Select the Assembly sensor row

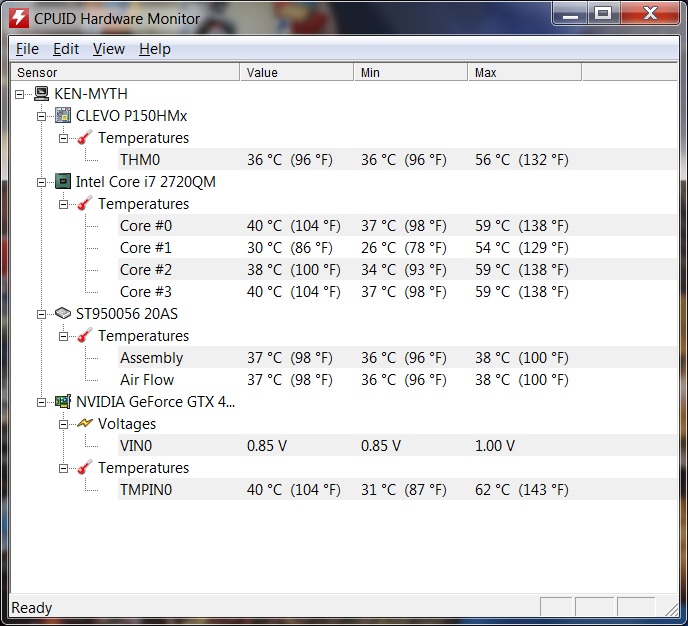397,358
